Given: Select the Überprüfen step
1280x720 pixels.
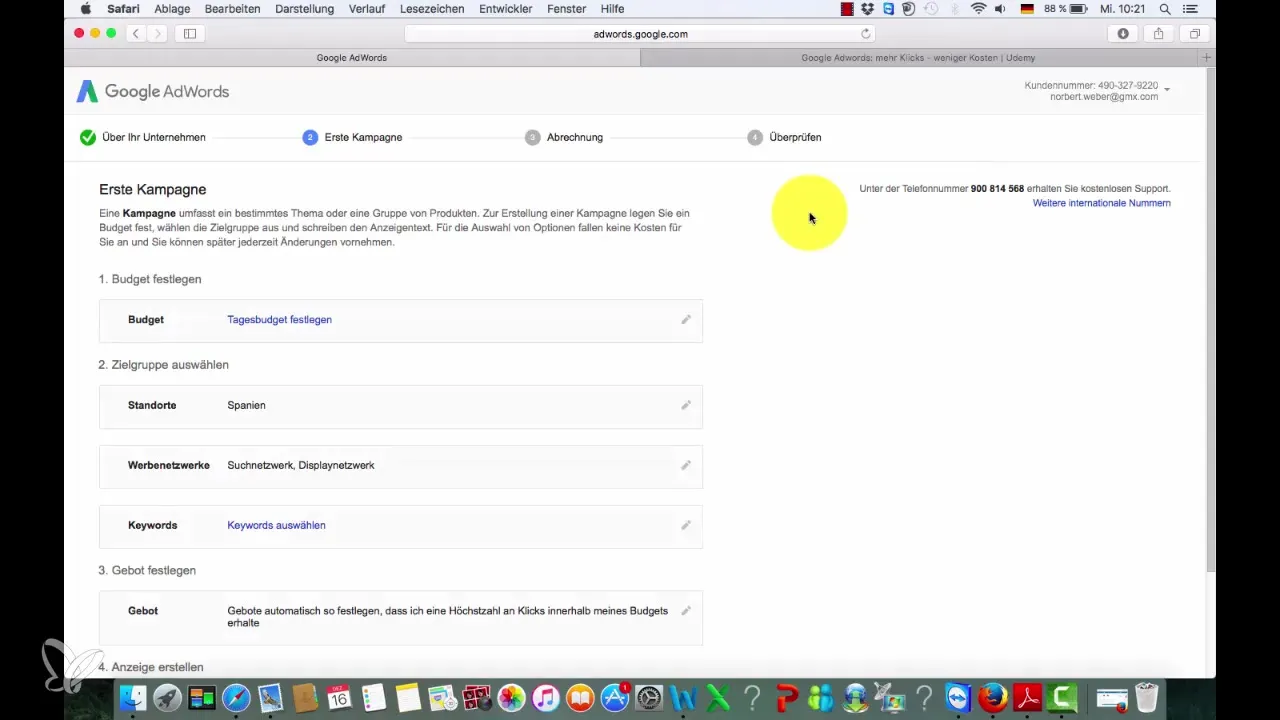Looking at the screenshot, I should coord(784,137).
